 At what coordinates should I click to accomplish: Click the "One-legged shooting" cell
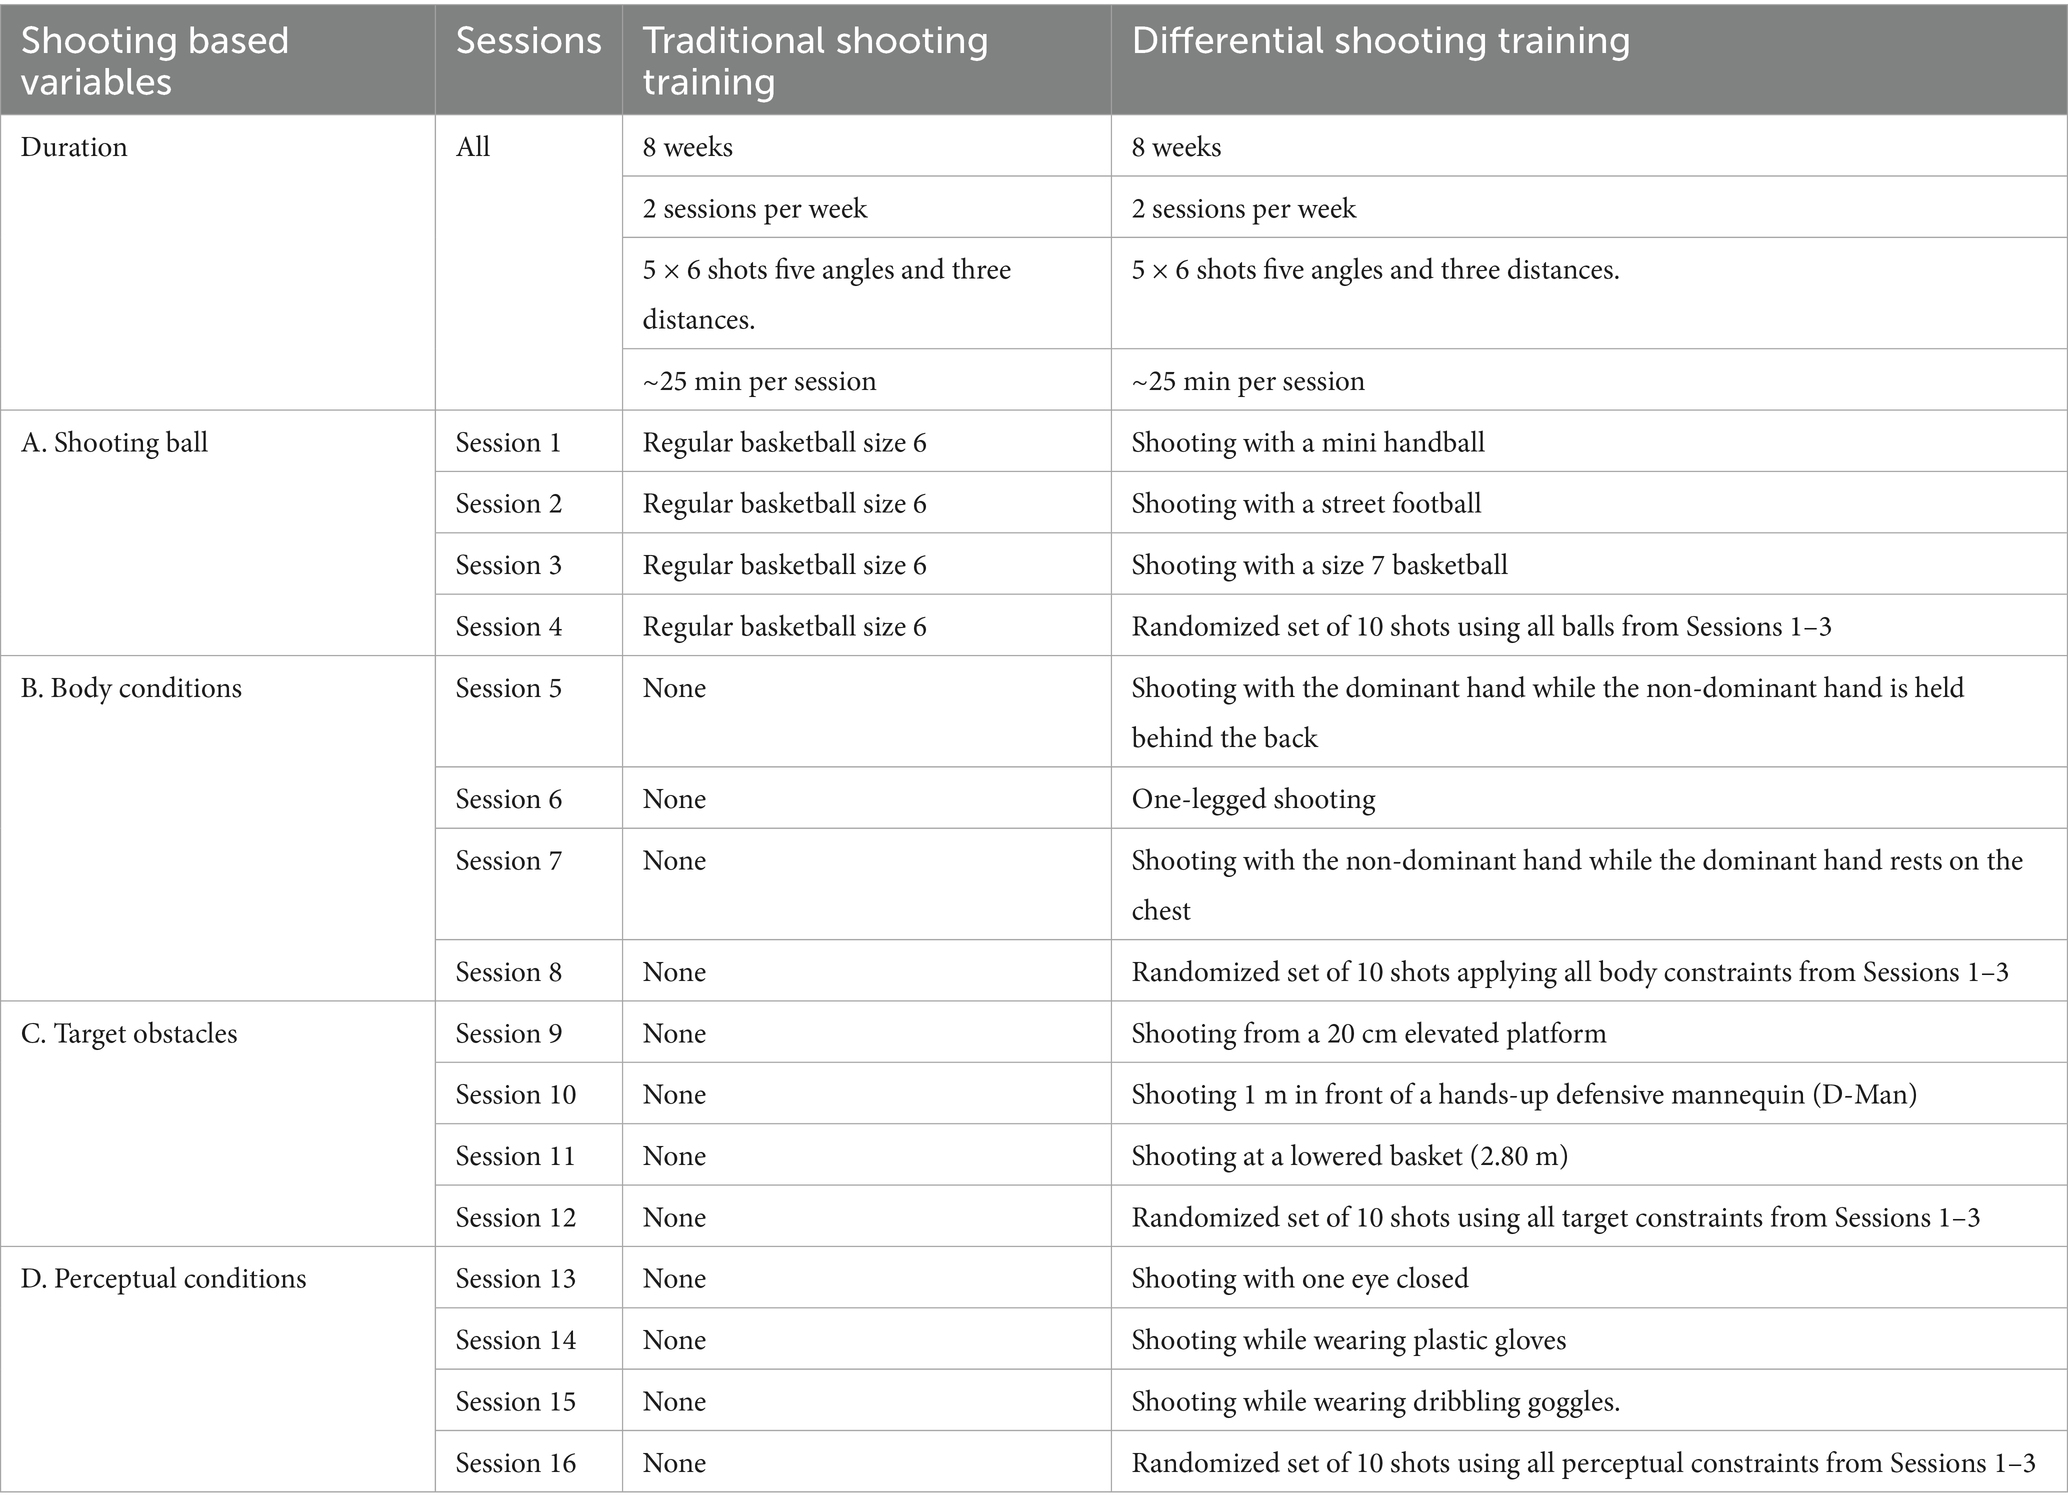tap(1253, 799)
